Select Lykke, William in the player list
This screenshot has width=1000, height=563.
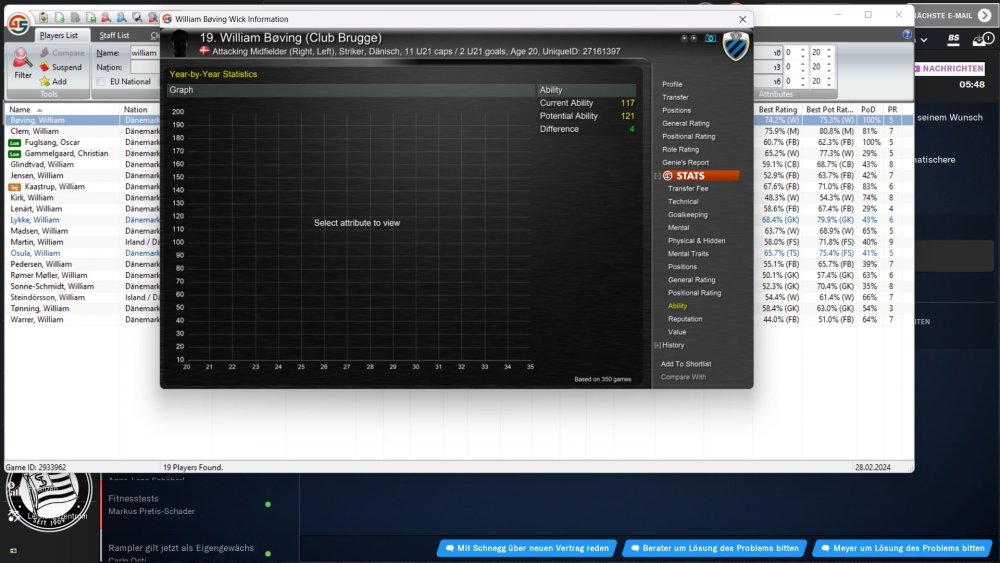click(35, 220)
